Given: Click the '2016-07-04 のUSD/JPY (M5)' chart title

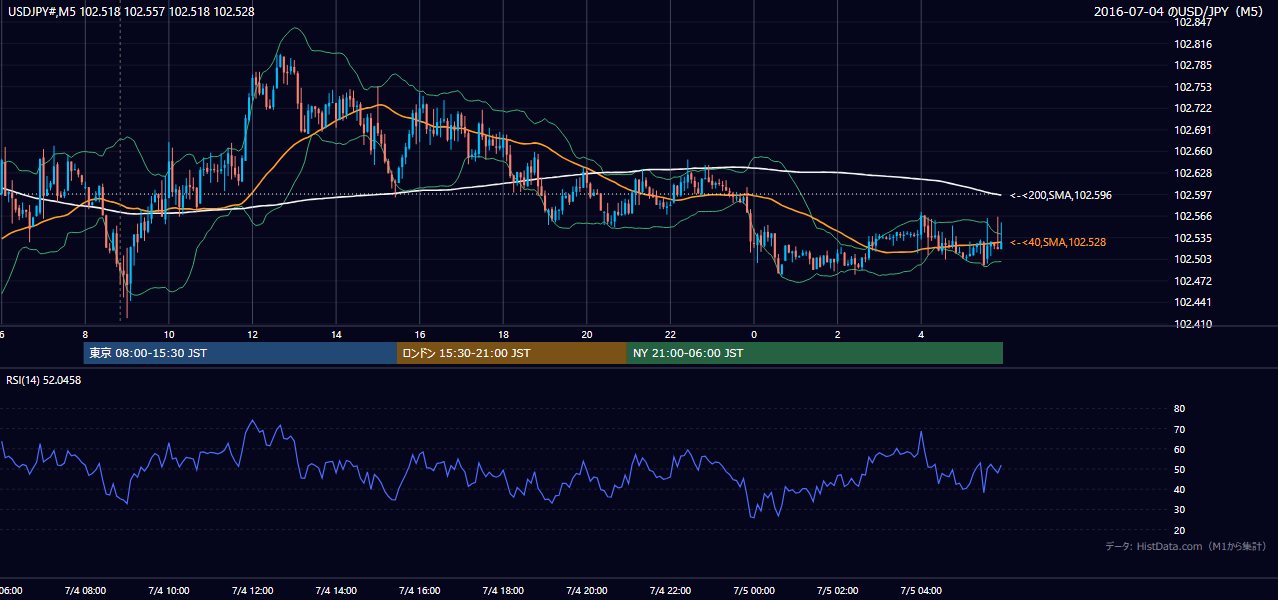Looking at the screenshot, I should [x=1181, y=12].
